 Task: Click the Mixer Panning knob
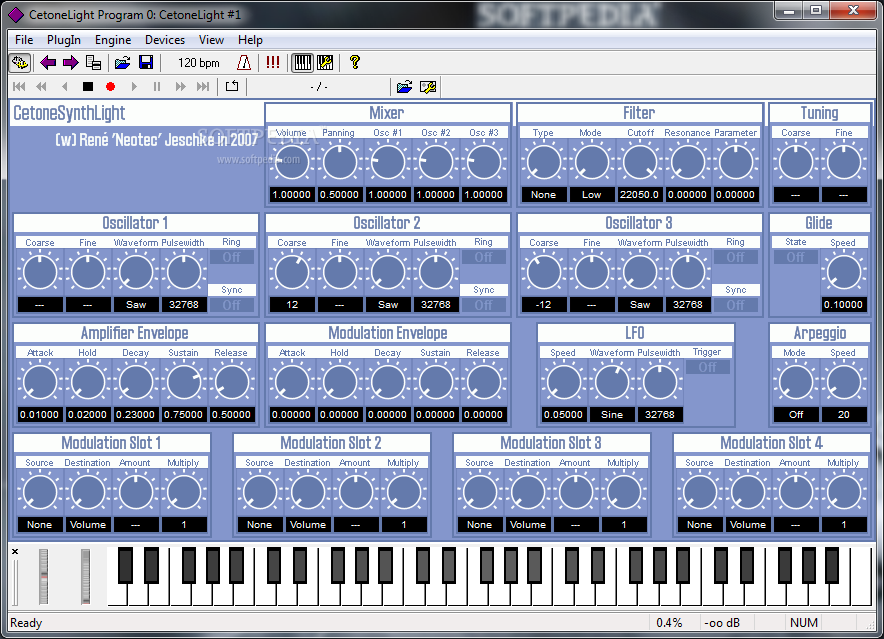point(340,162)
